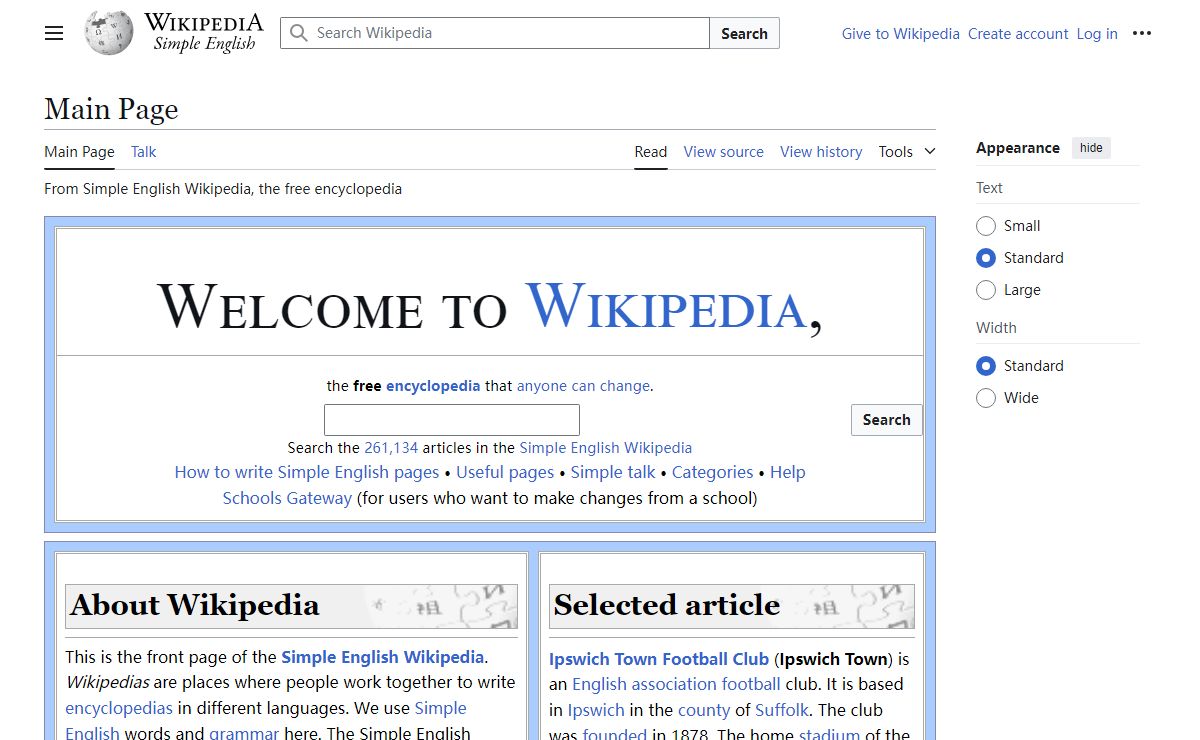
Task: Click the Create account link
Action: click(x=1018, y=33)
